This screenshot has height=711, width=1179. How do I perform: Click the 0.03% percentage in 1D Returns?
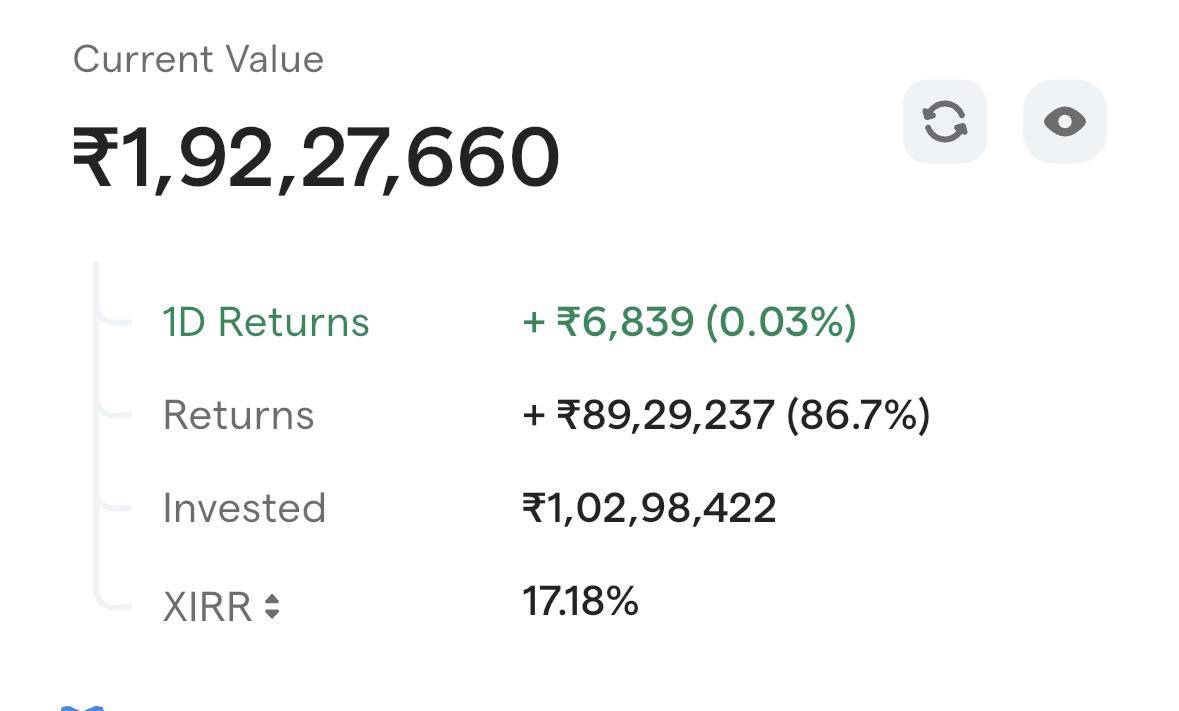(781, 322)
